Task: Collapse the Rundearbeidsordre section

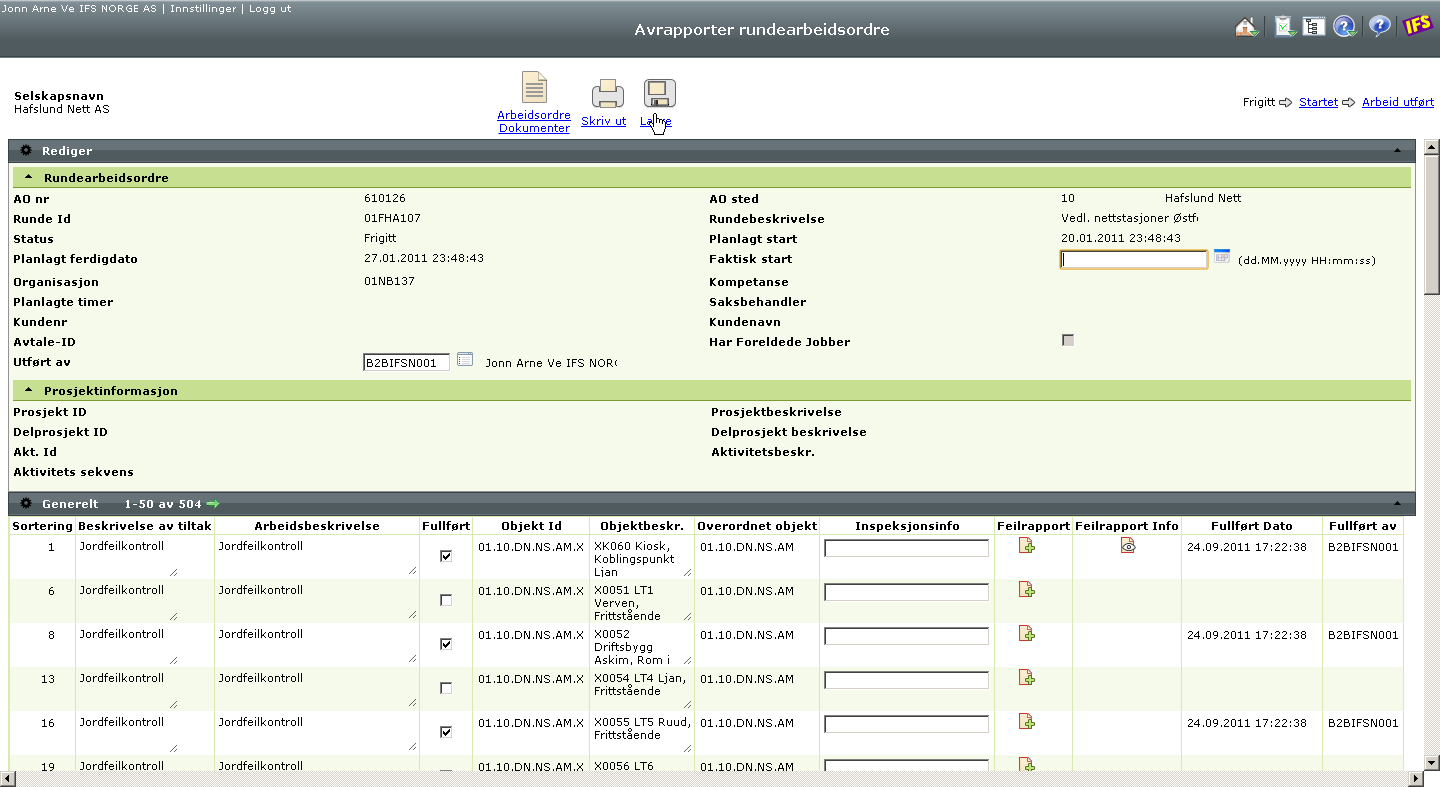Action: pos(29,177)
